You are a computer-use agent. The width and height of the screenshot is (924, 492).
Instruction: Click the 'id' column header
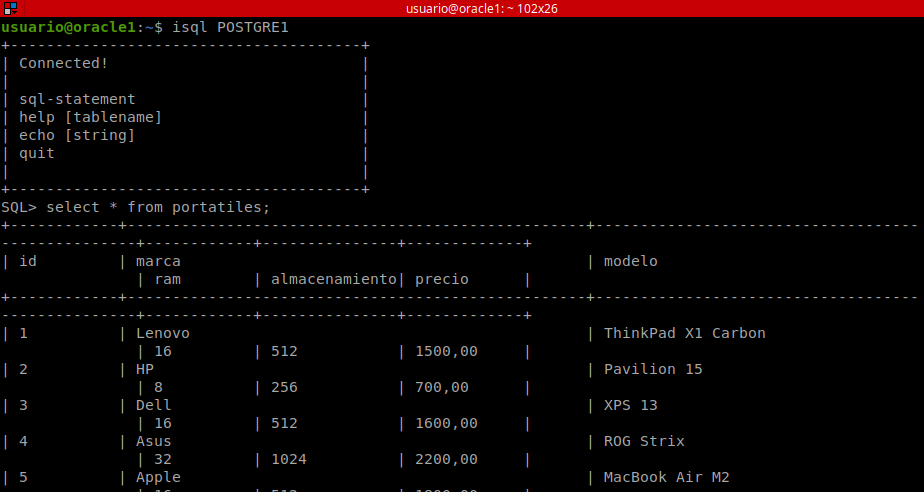(x=28, y=261)
